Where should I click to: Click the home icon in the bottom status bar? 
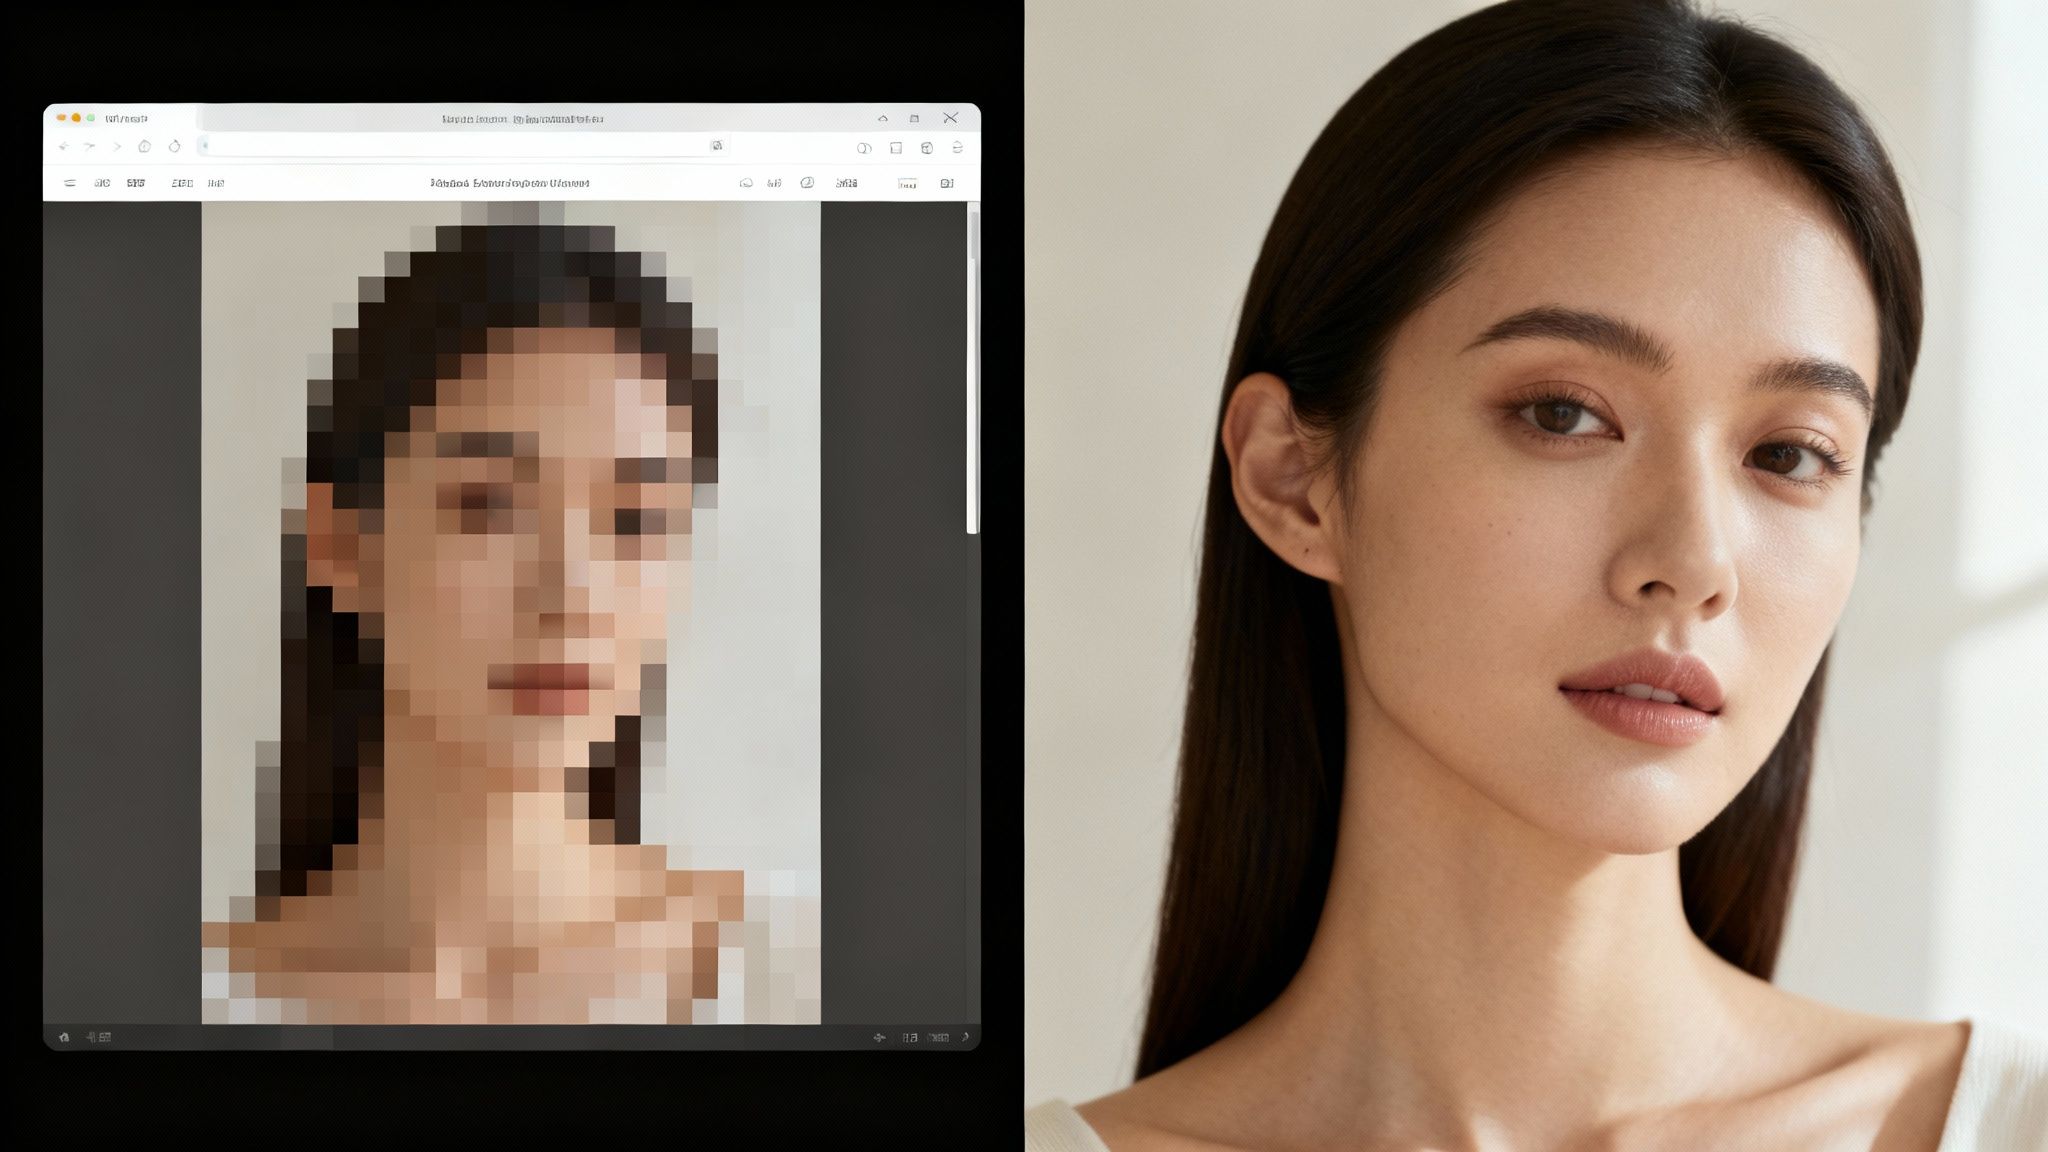click(x=64, y=1037)
